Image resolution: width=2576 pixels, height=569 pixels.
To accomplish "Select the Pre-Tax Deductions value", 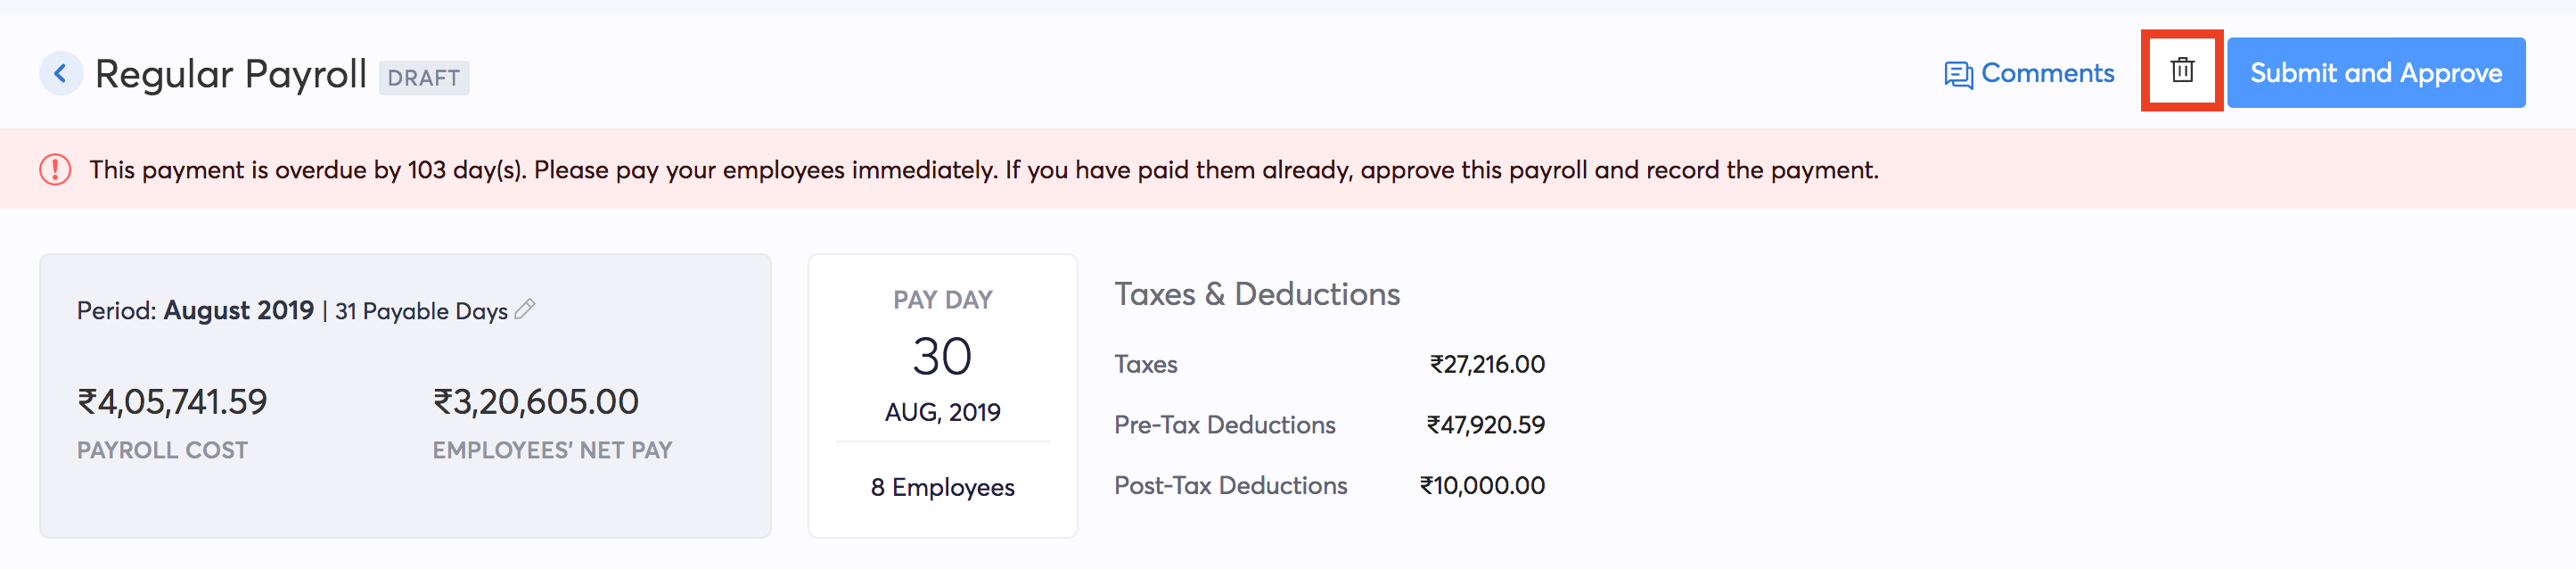I will 1487,424.
